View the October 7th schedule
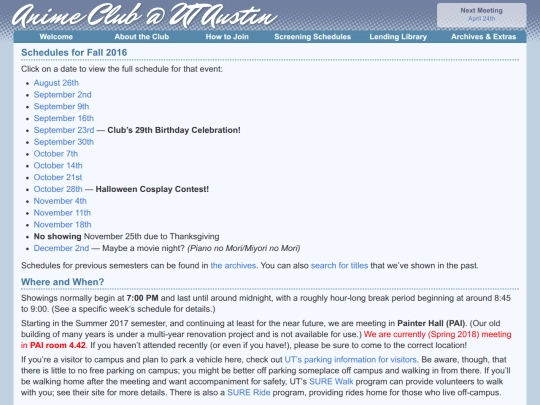 point(56,154)
